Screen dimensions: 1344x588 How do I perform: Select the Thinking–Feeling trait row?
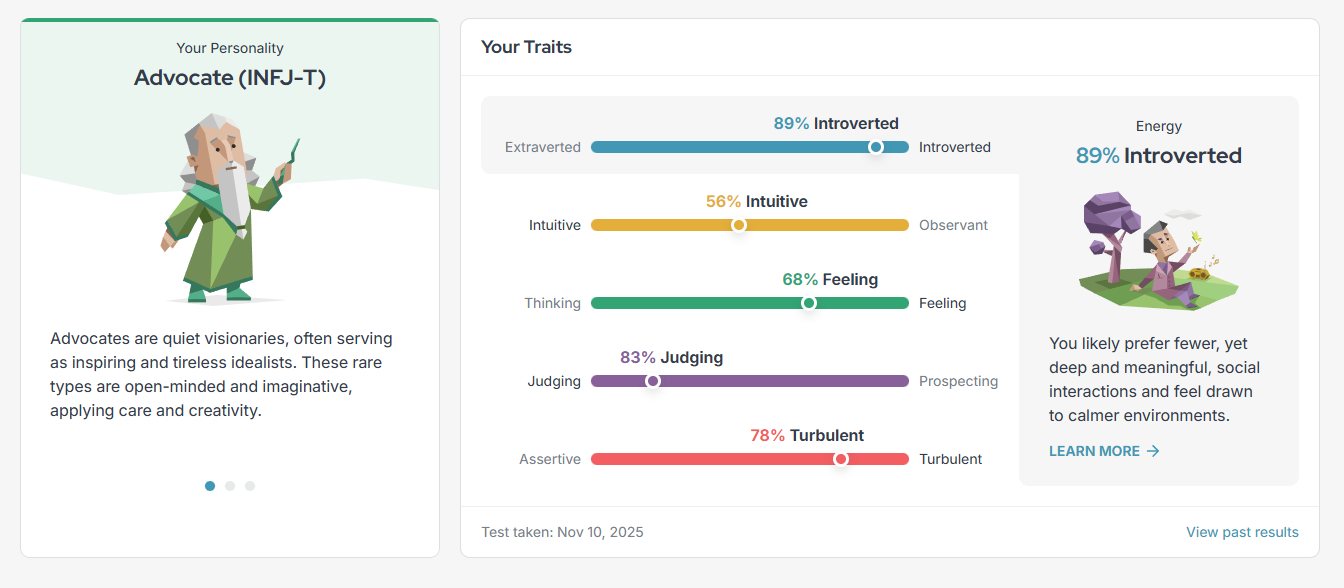click(749, 292)
